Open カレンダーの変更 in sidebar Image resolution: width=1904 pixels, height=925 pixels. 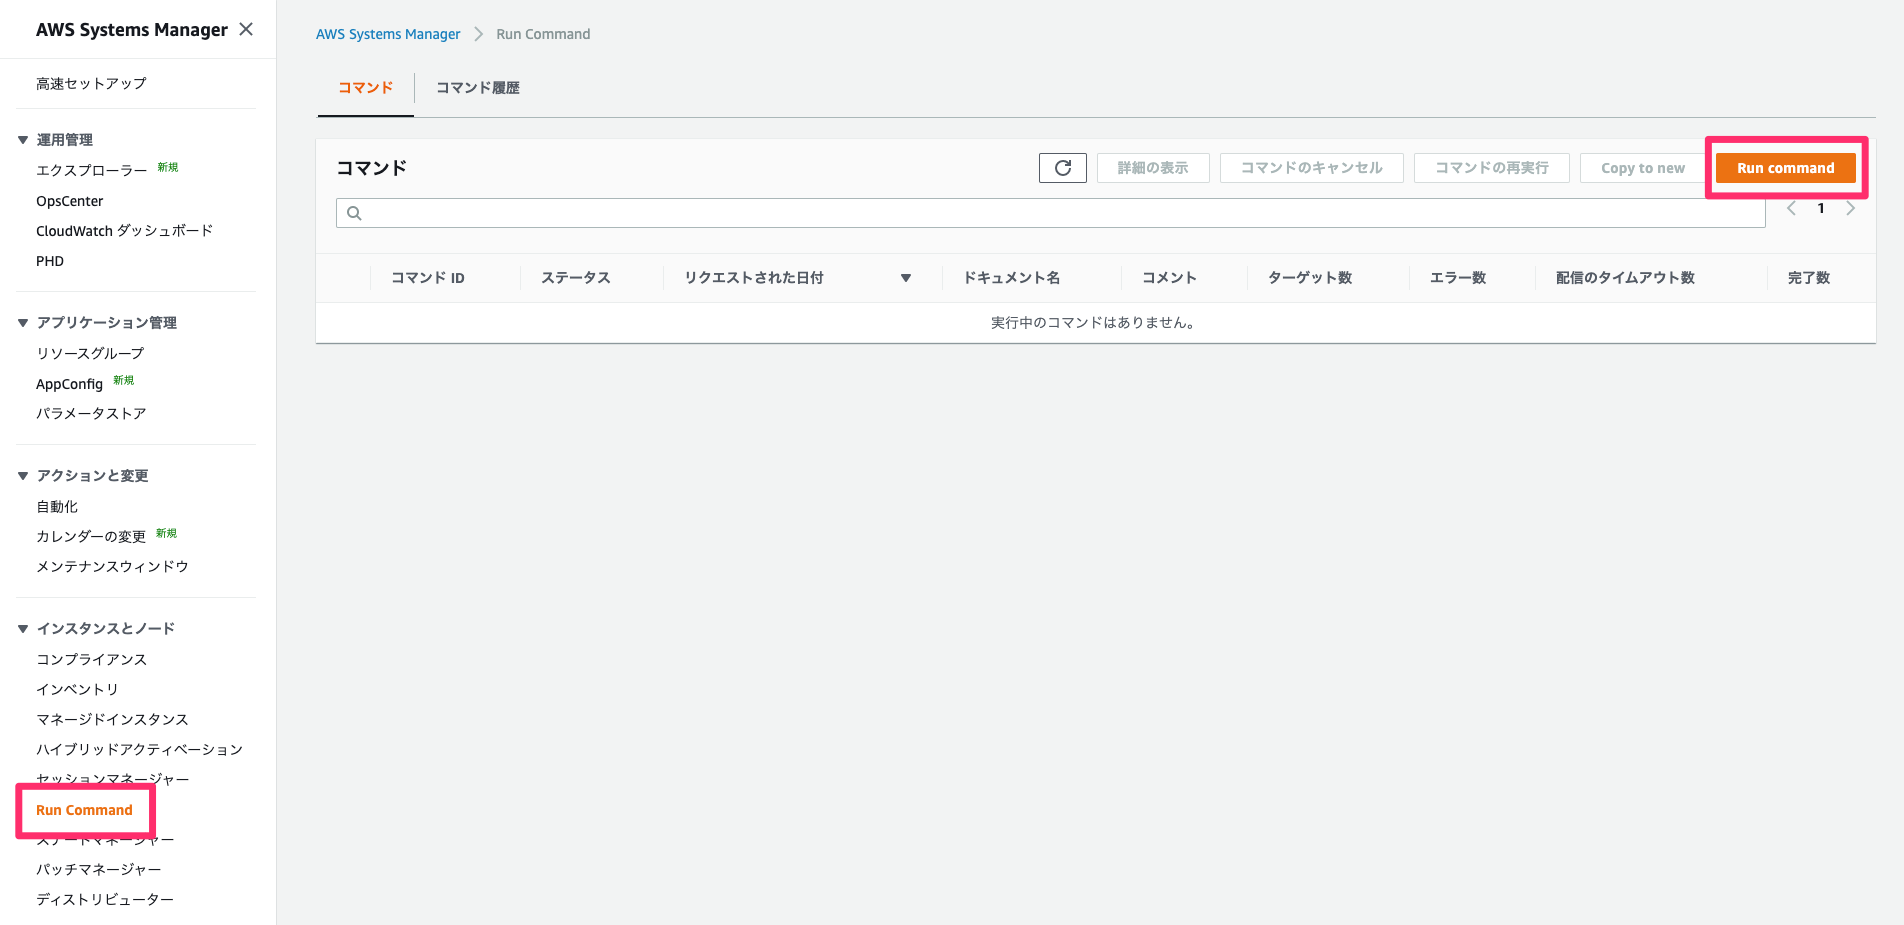coord(91,537)
